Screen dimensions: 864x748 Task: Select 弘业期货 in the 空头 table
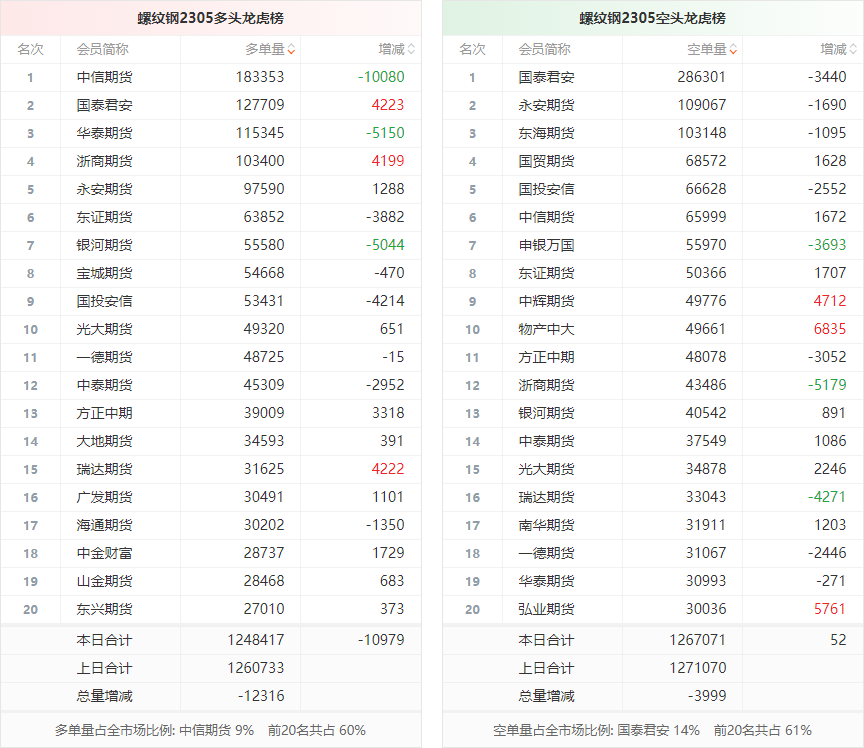pyautogui.click(x=546, y=609)
